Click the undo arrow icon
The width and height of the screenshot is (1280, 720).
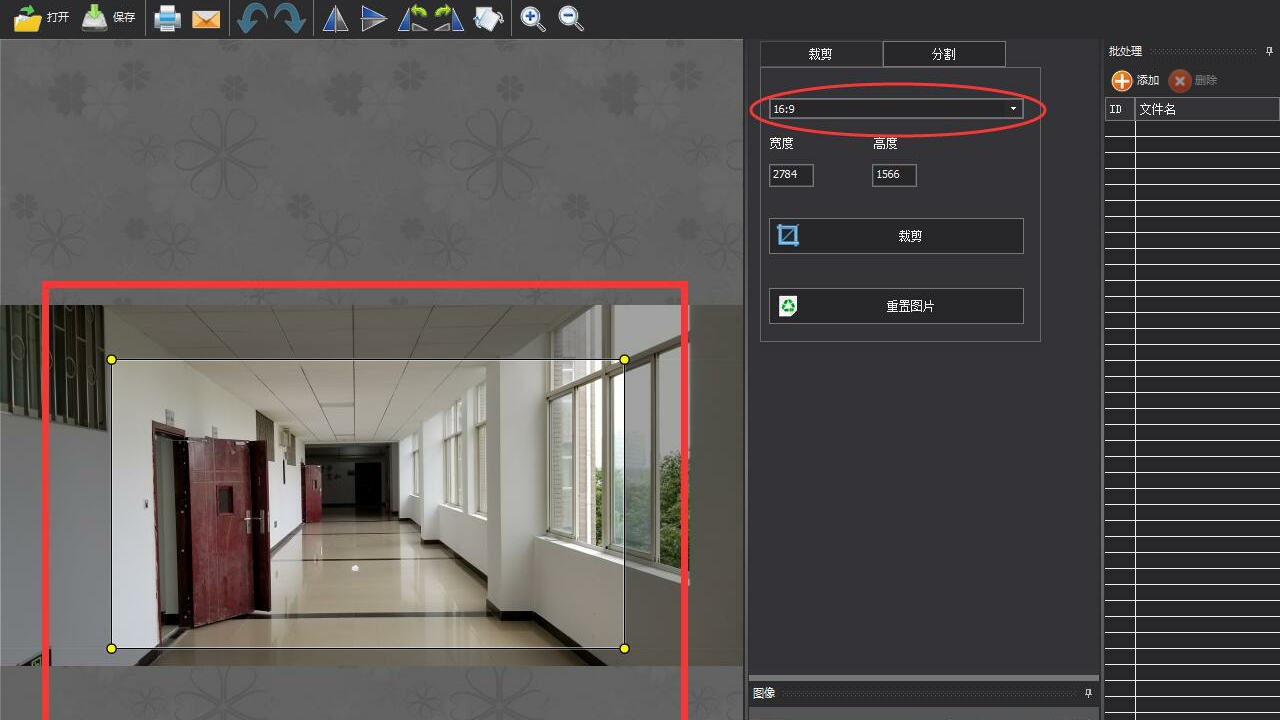click(x=251, y=19)
